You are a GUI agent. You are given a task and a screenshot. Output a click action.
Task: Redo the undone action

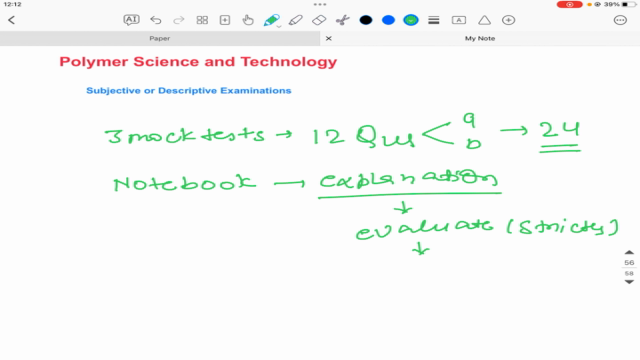(179, 20)
